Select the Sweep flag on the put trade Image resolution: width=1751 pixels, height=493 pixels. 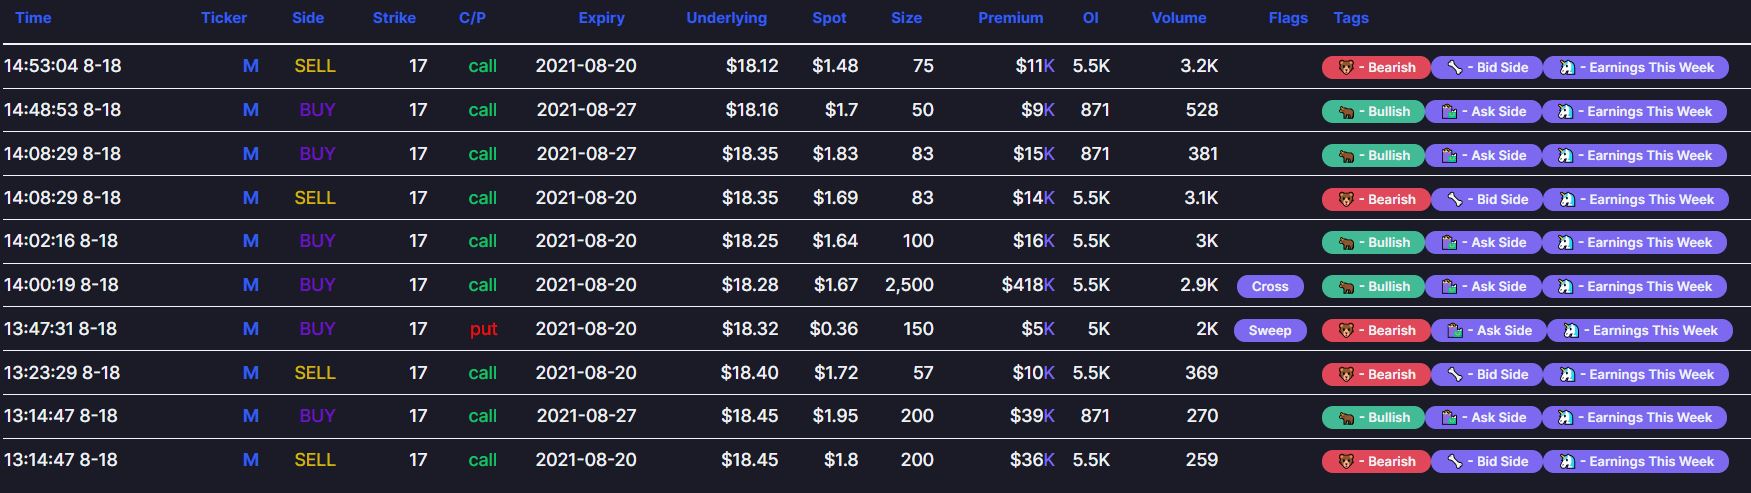point(1270,330)
